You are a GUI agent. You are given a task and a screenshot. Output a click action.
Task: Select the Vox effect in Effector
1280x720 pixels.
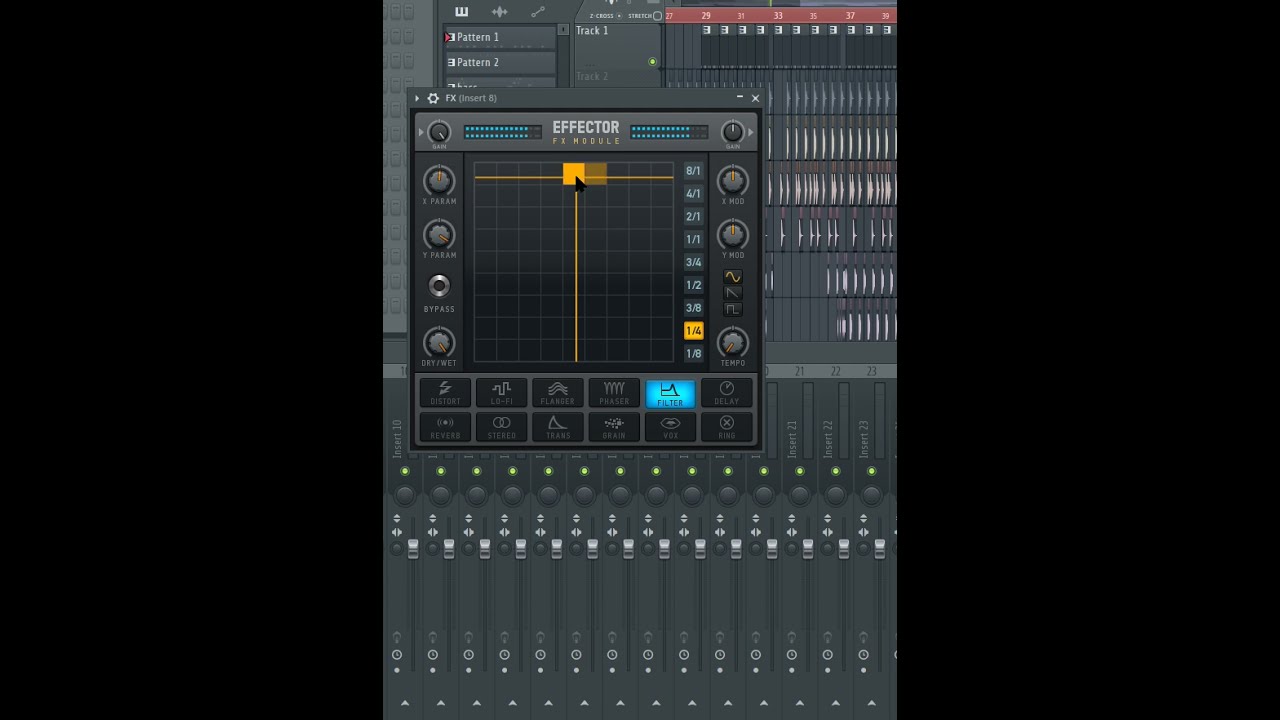[670, 427]
